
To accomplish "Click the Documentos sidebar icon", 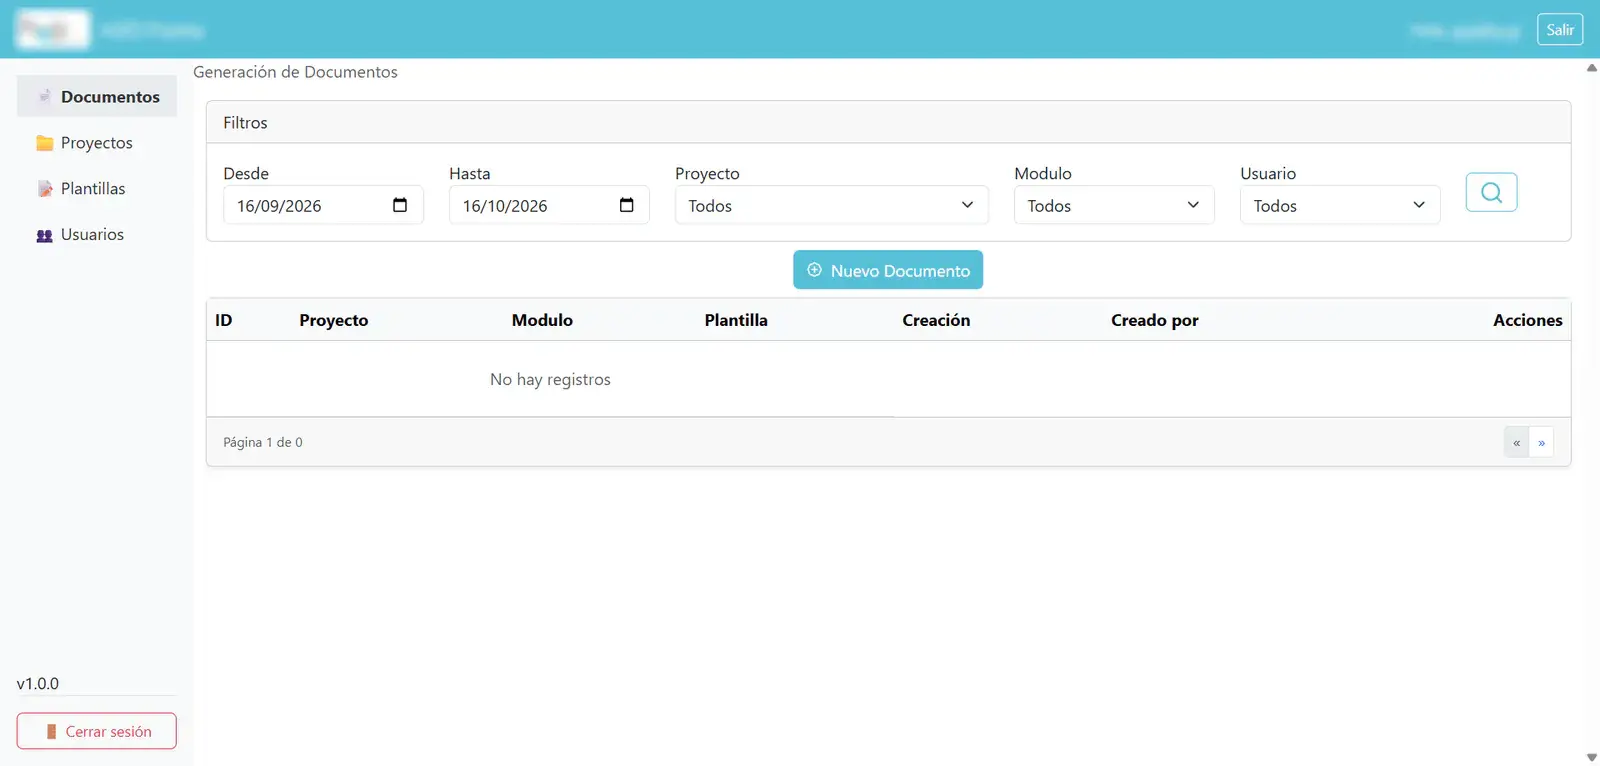I will (x=44, y=97).
